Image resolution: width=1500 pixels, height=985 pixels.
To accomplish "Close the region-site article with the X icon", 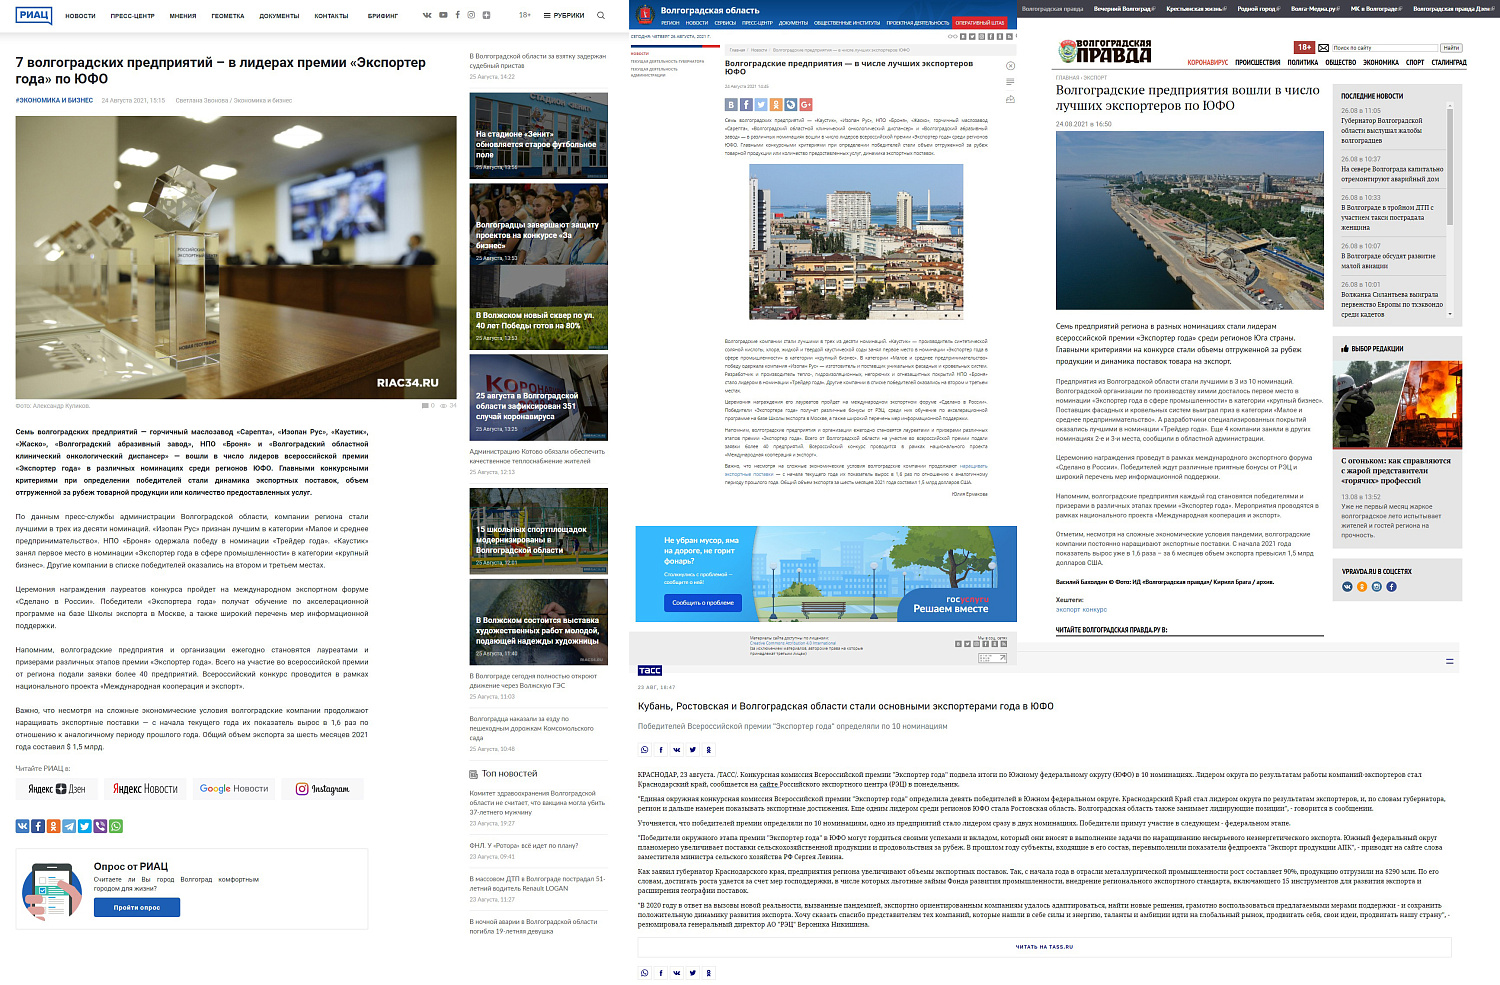I will (x=1010, y=66).
